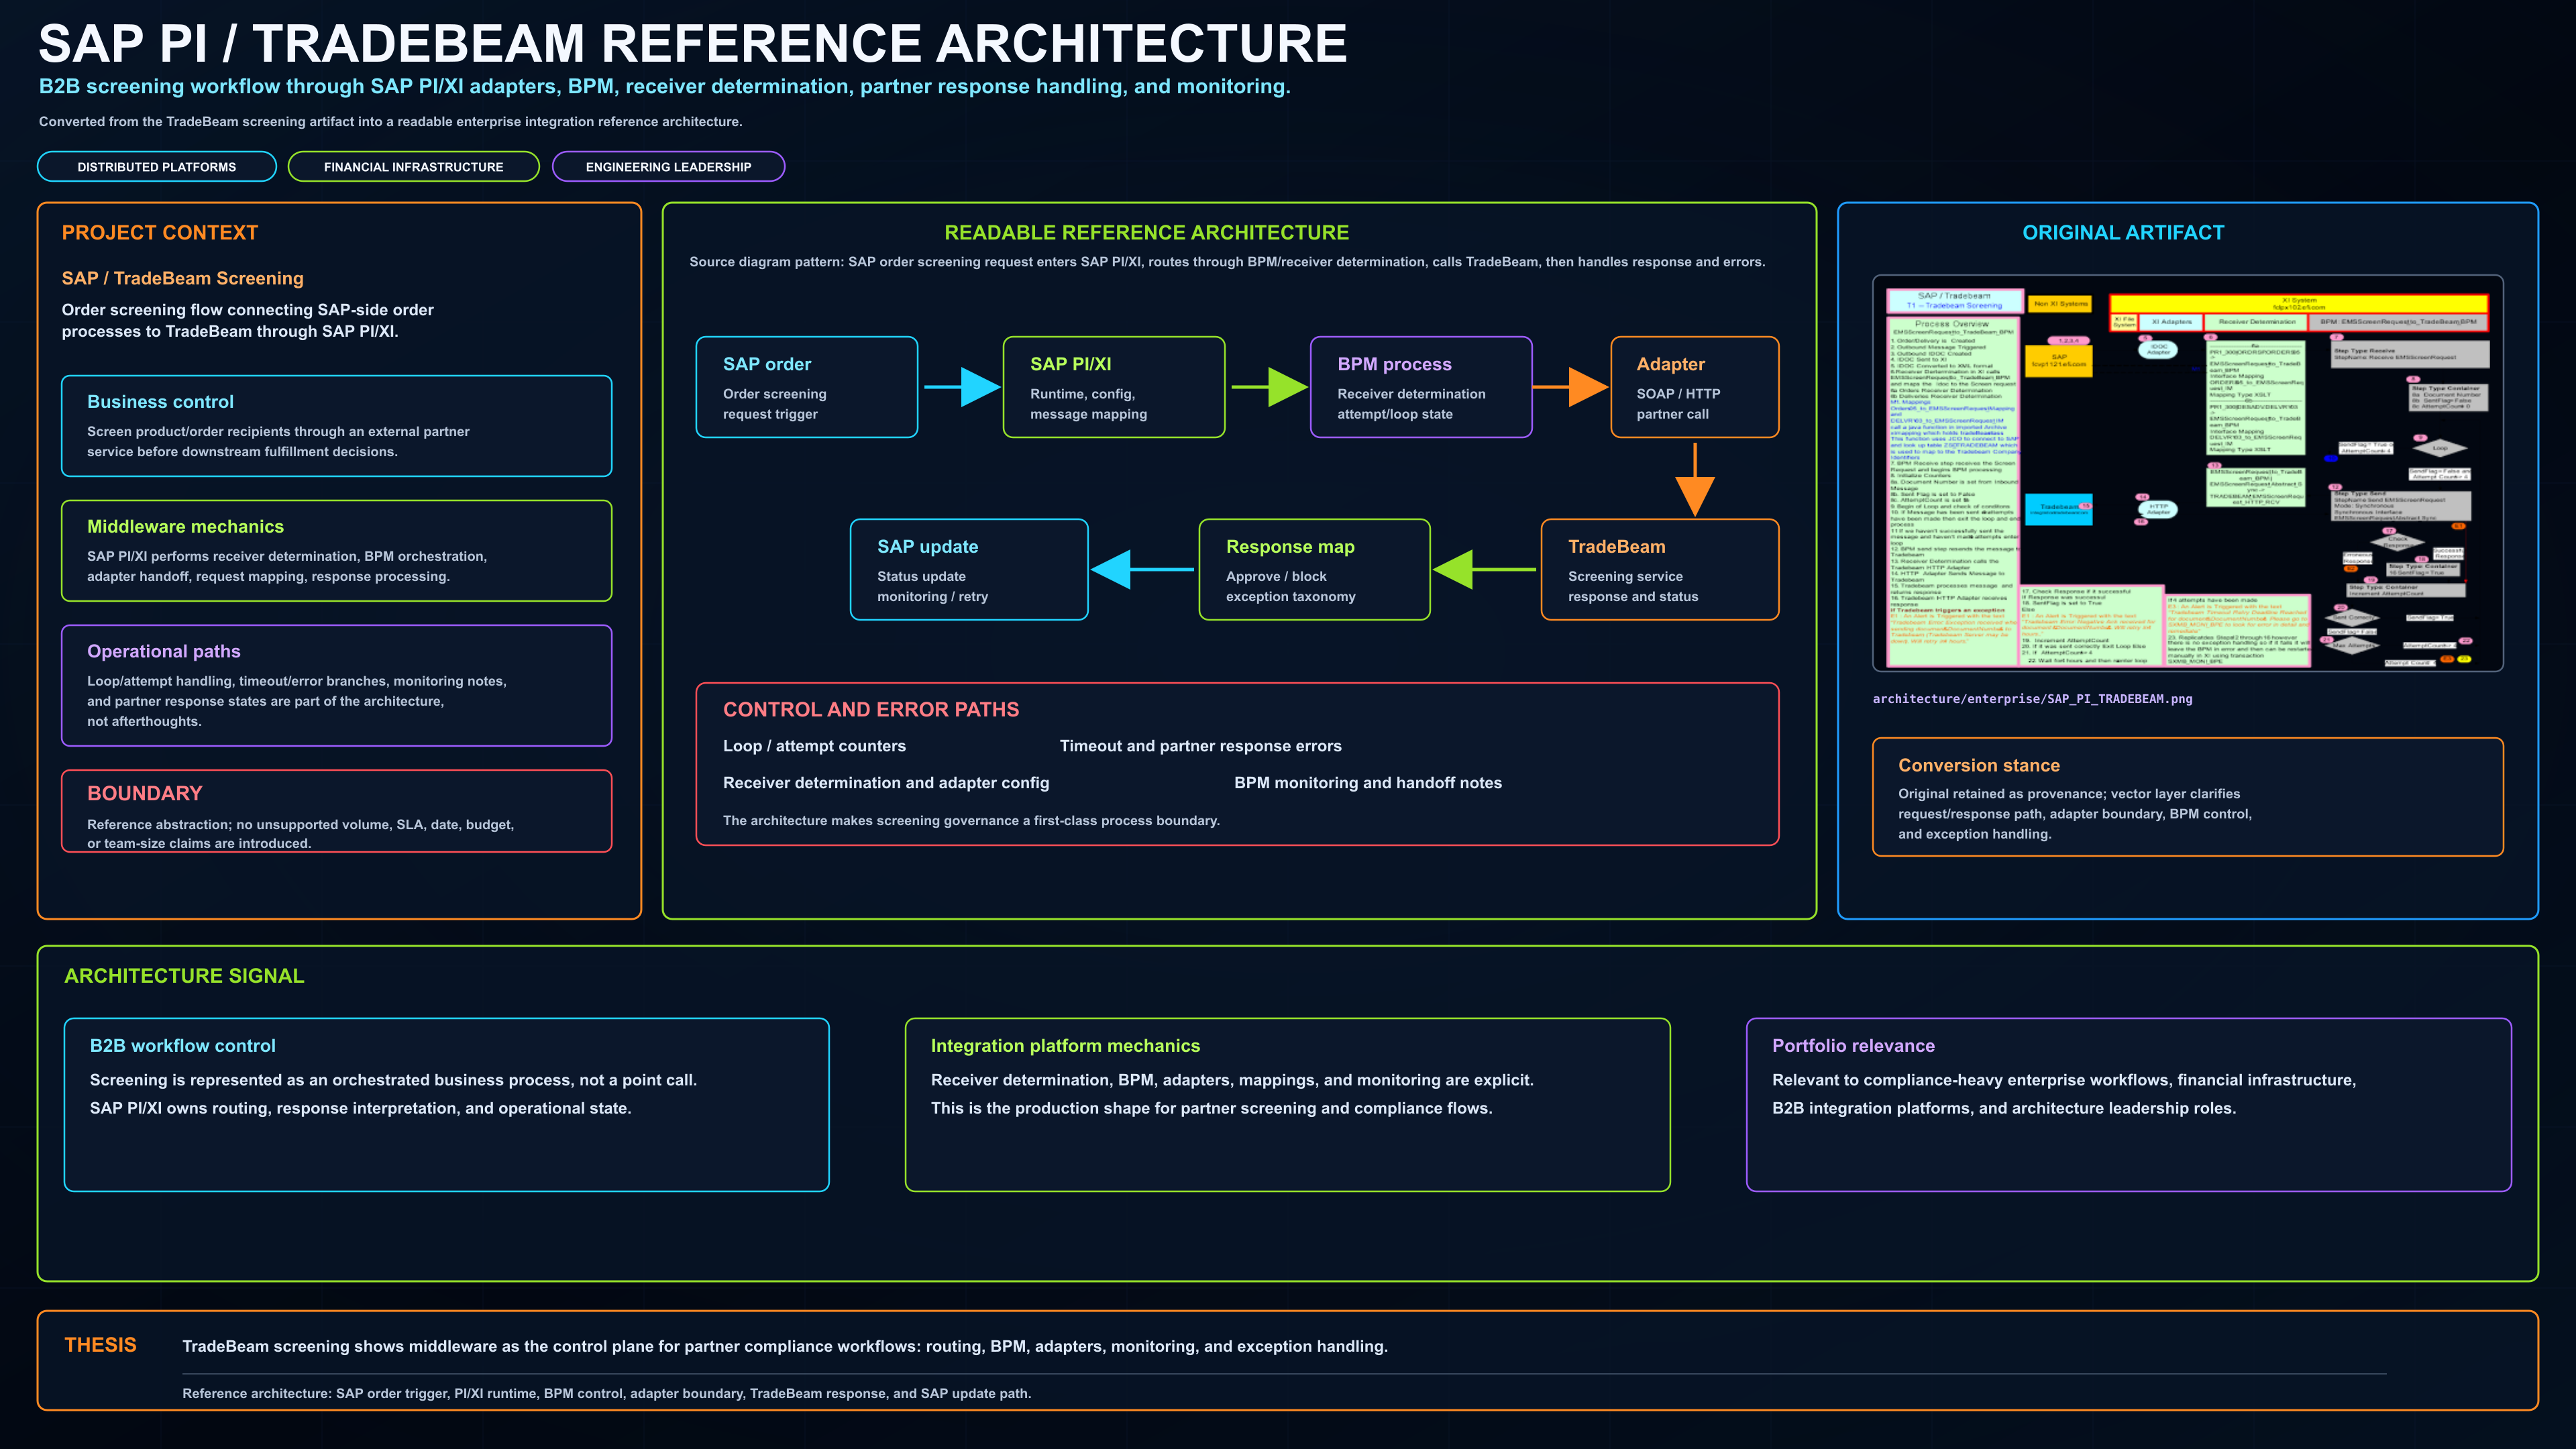The width and height of the screenshot is (2576, 1449).
Task: Click the CONTROL AND ERROR PATHS heading
Action: coord(871,710)
